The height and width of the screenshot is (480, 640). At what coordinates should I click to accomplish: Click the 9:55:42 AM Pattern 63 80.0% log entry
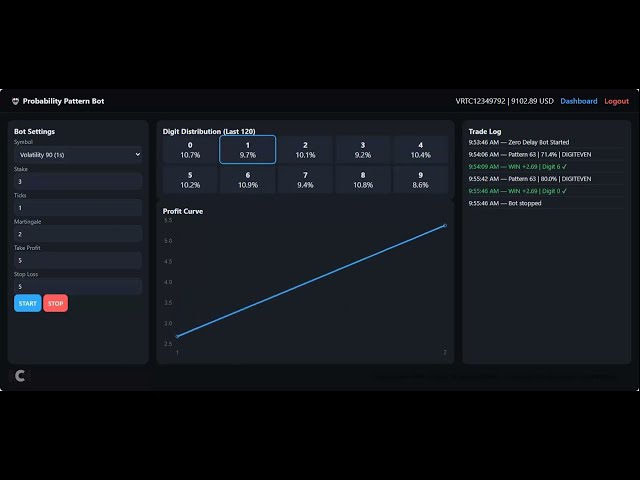click(x=546, y=179)
